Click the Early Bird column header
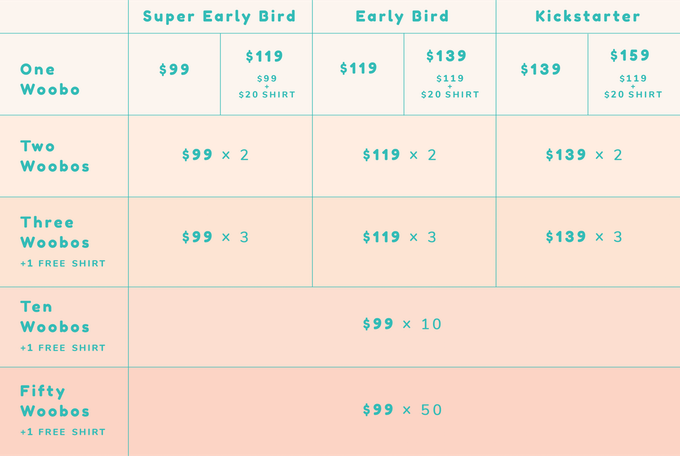 pos(403,16)
